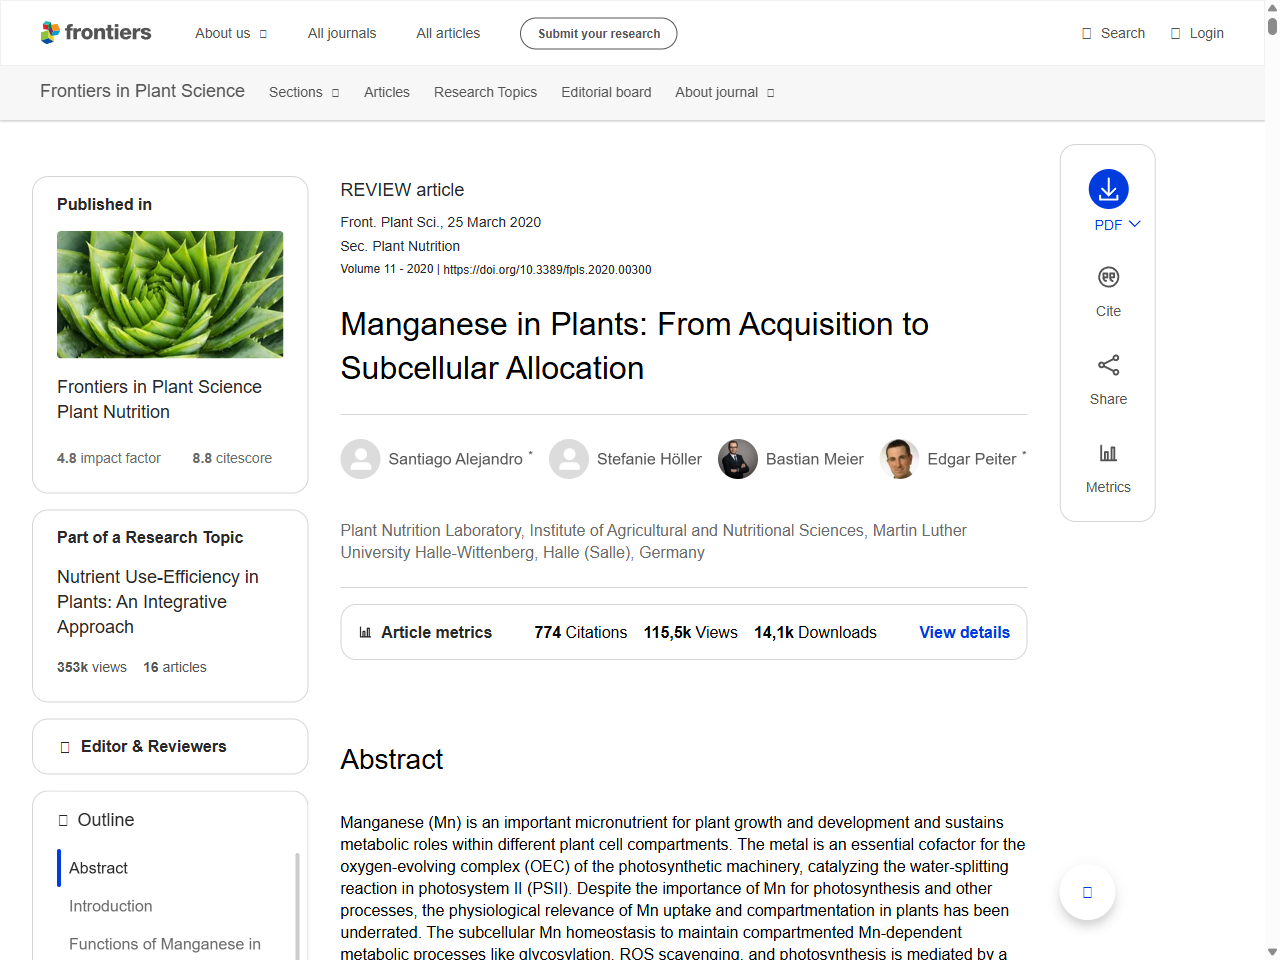Click Santiago Alejandro's avatar

(x=360, y=459)
